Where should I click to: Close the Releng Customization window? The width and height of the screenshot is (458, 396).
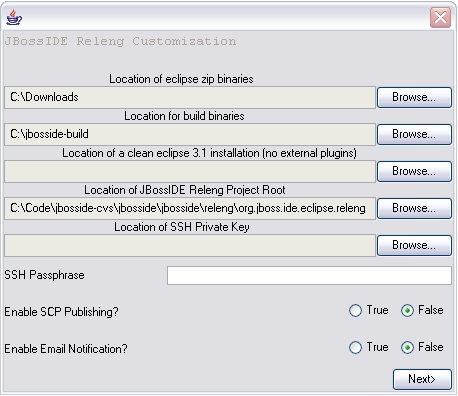pos(440,17)
